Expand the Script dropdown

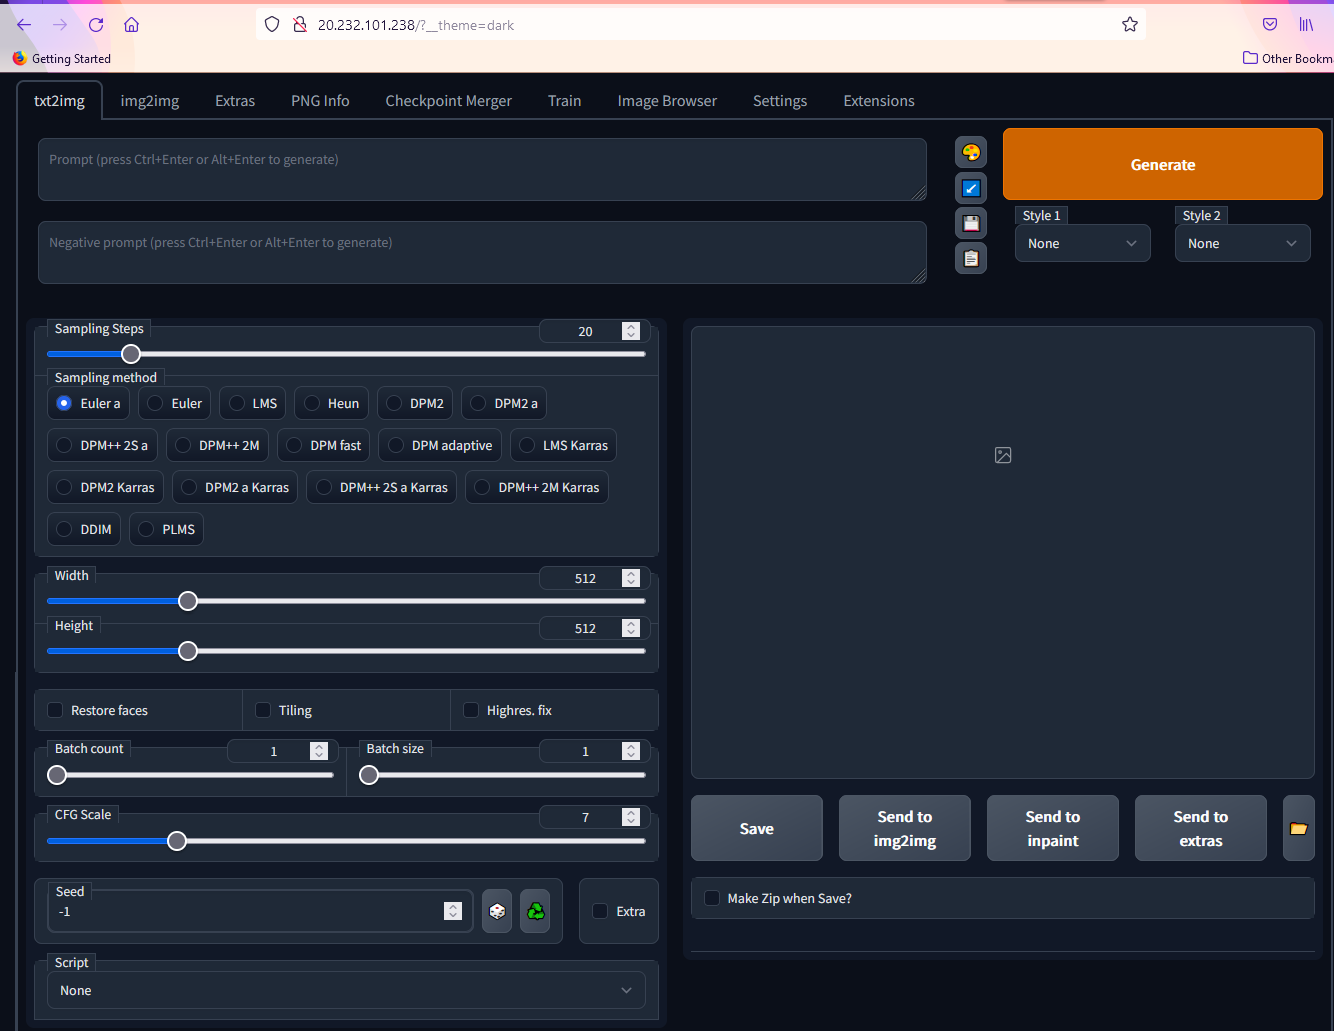346,990
